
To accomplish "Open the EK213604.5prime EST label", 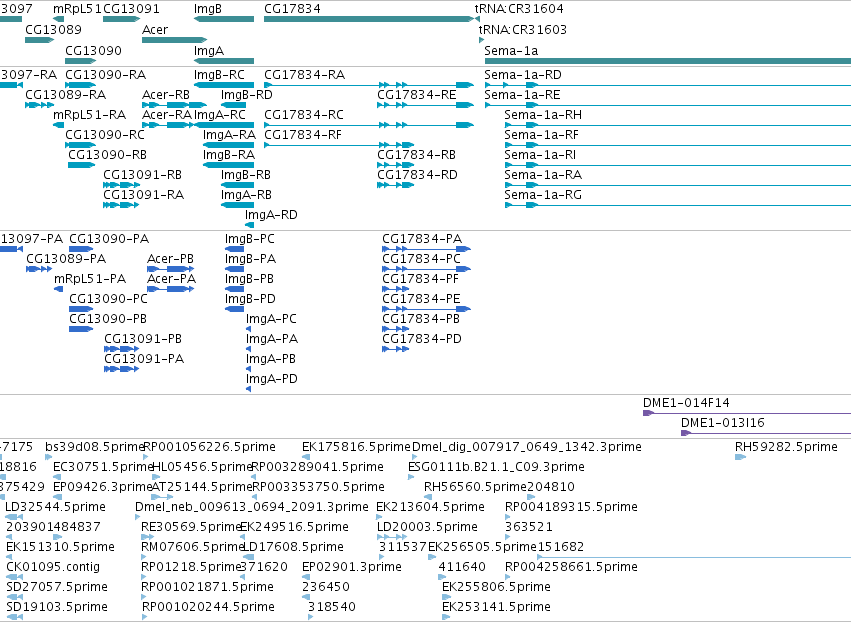I will 430,507.
